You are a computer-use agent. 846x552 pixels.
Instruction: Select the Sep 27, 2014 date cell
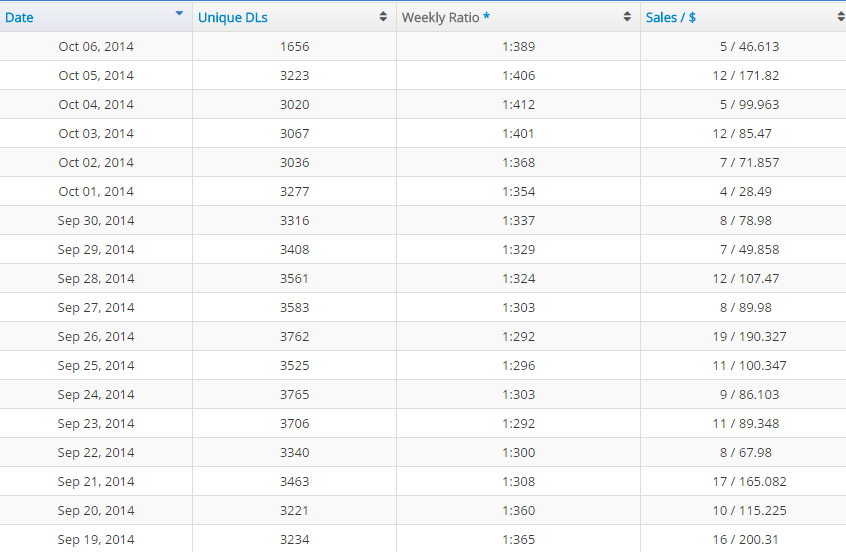point(96,308)
